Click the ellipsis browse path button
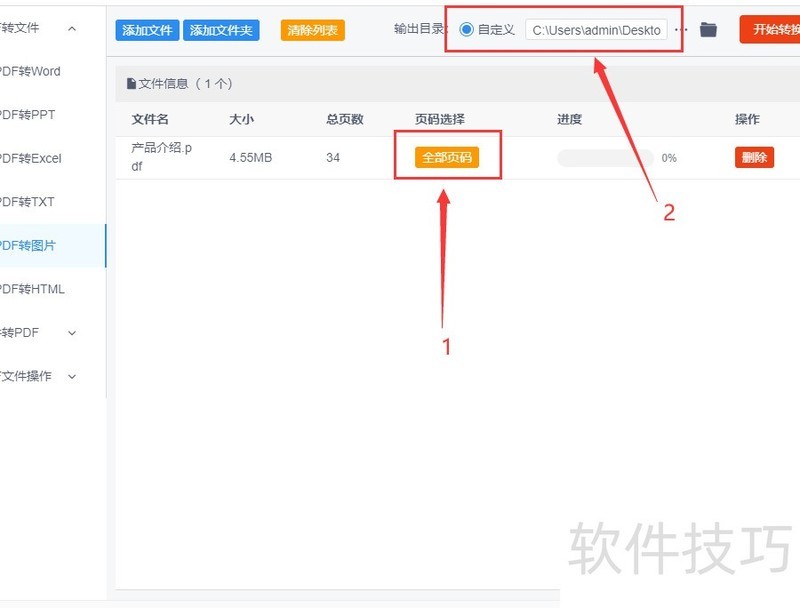Viewport: 800px width, 608px height. coord(681,30)
